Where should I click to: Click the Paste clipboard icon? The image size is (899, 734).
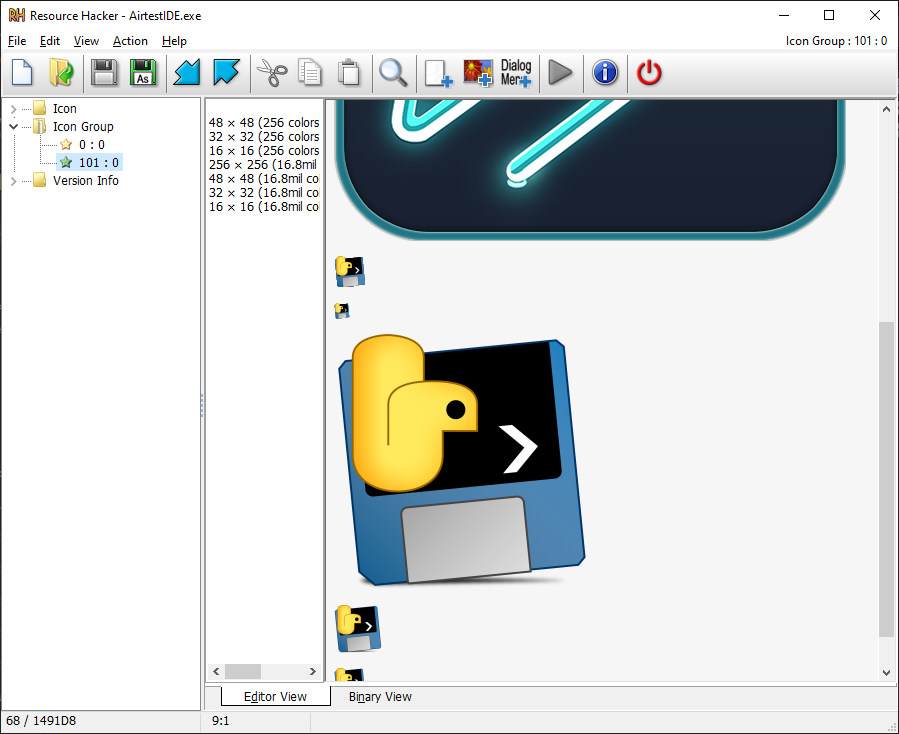[x=349, y=73]
